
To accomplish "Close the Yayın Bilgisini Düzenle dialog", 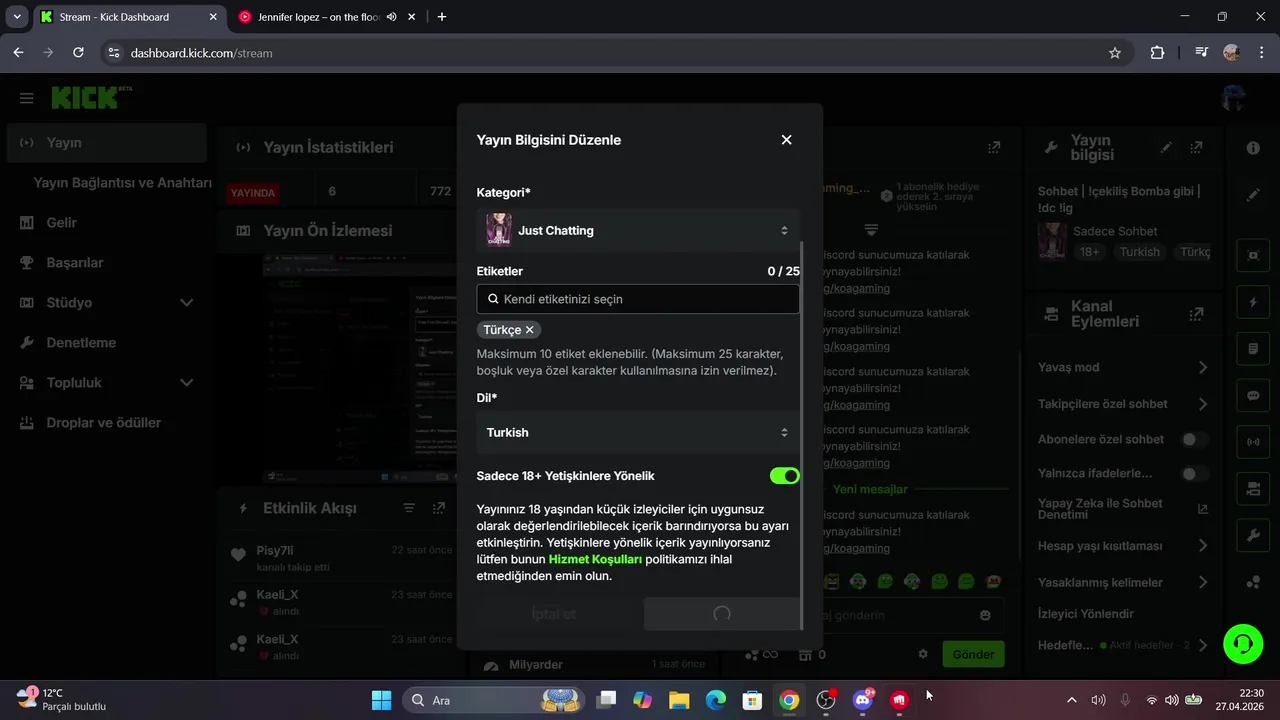I will coord(786,140).
